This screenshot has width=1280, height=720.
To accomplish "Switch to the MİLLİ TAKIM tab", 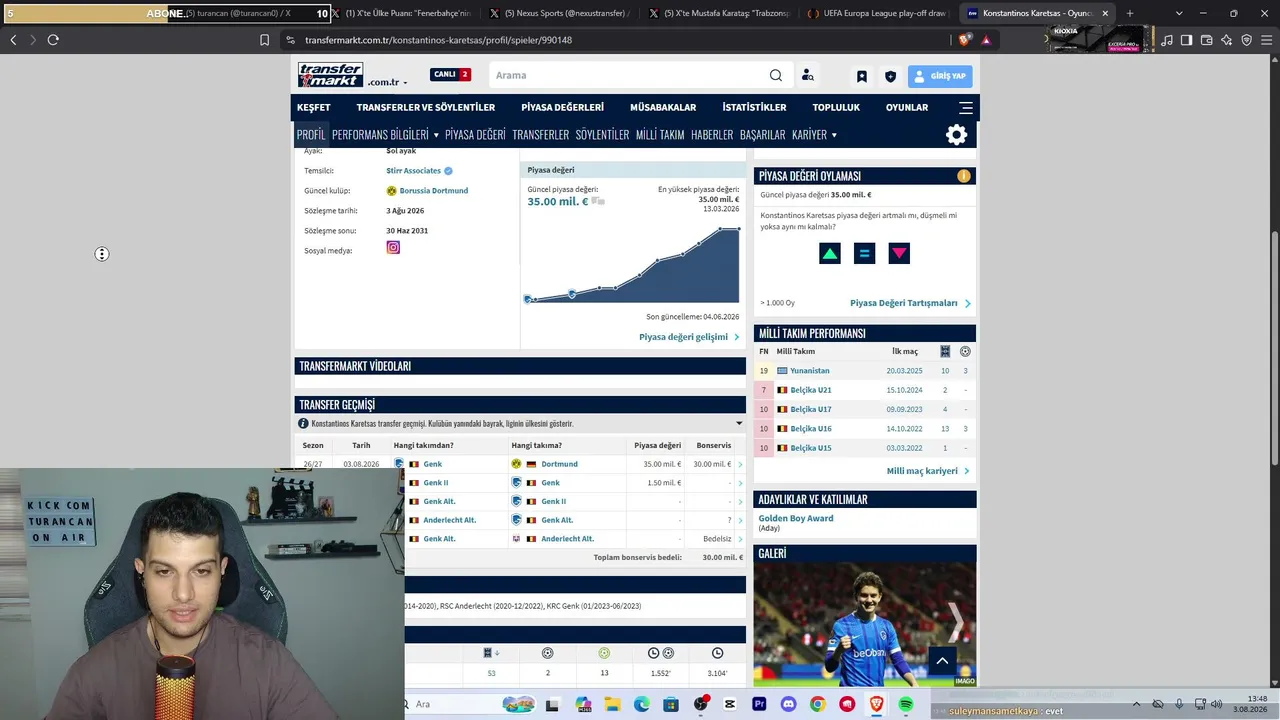I will [x=660, y=134].
